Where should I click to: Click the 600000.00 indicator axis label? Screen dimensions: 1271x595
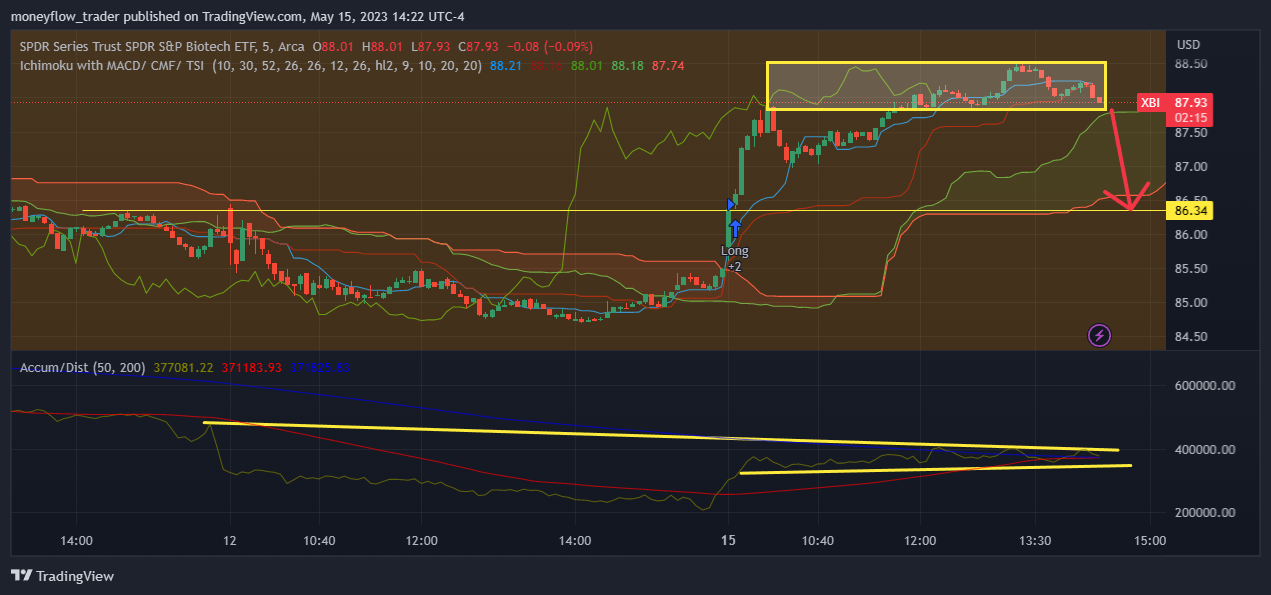tap(1206, 386)
